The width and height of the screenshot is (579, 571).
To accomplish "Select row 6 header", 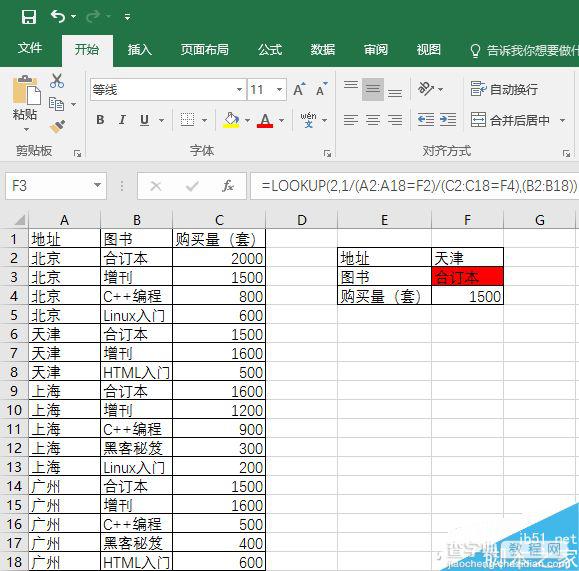I will [14, 334].
